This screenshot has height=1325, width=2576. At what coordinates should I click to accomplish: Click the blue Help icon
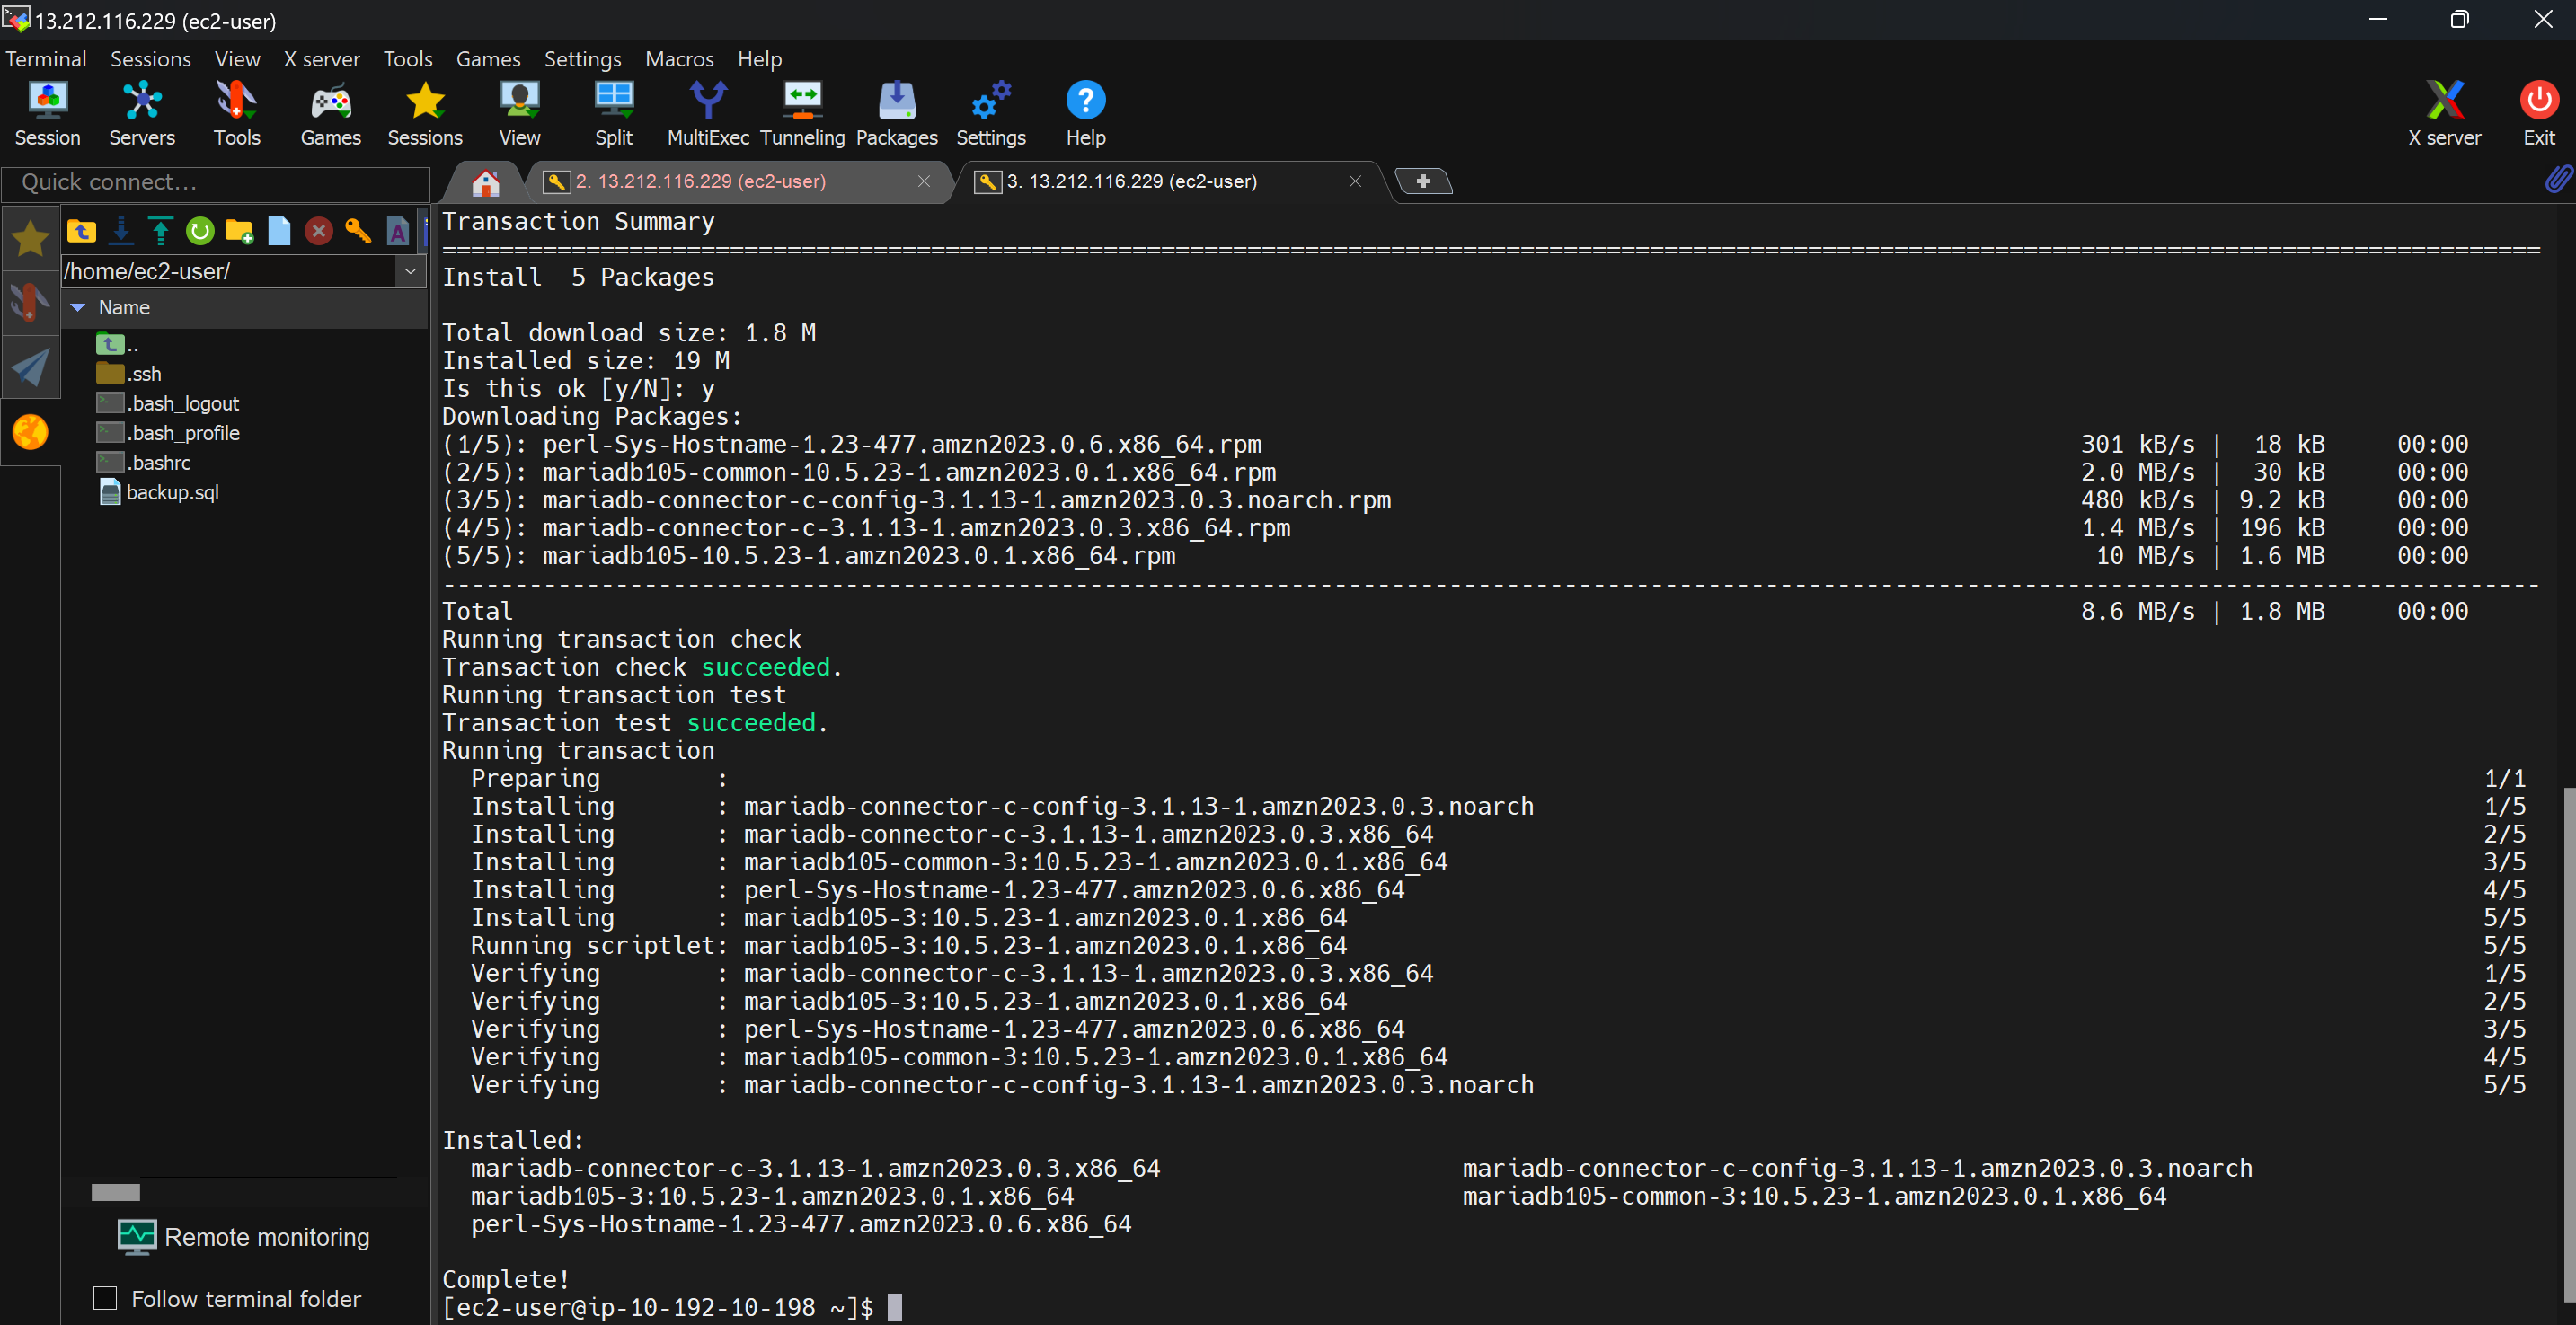point(1085,113)
